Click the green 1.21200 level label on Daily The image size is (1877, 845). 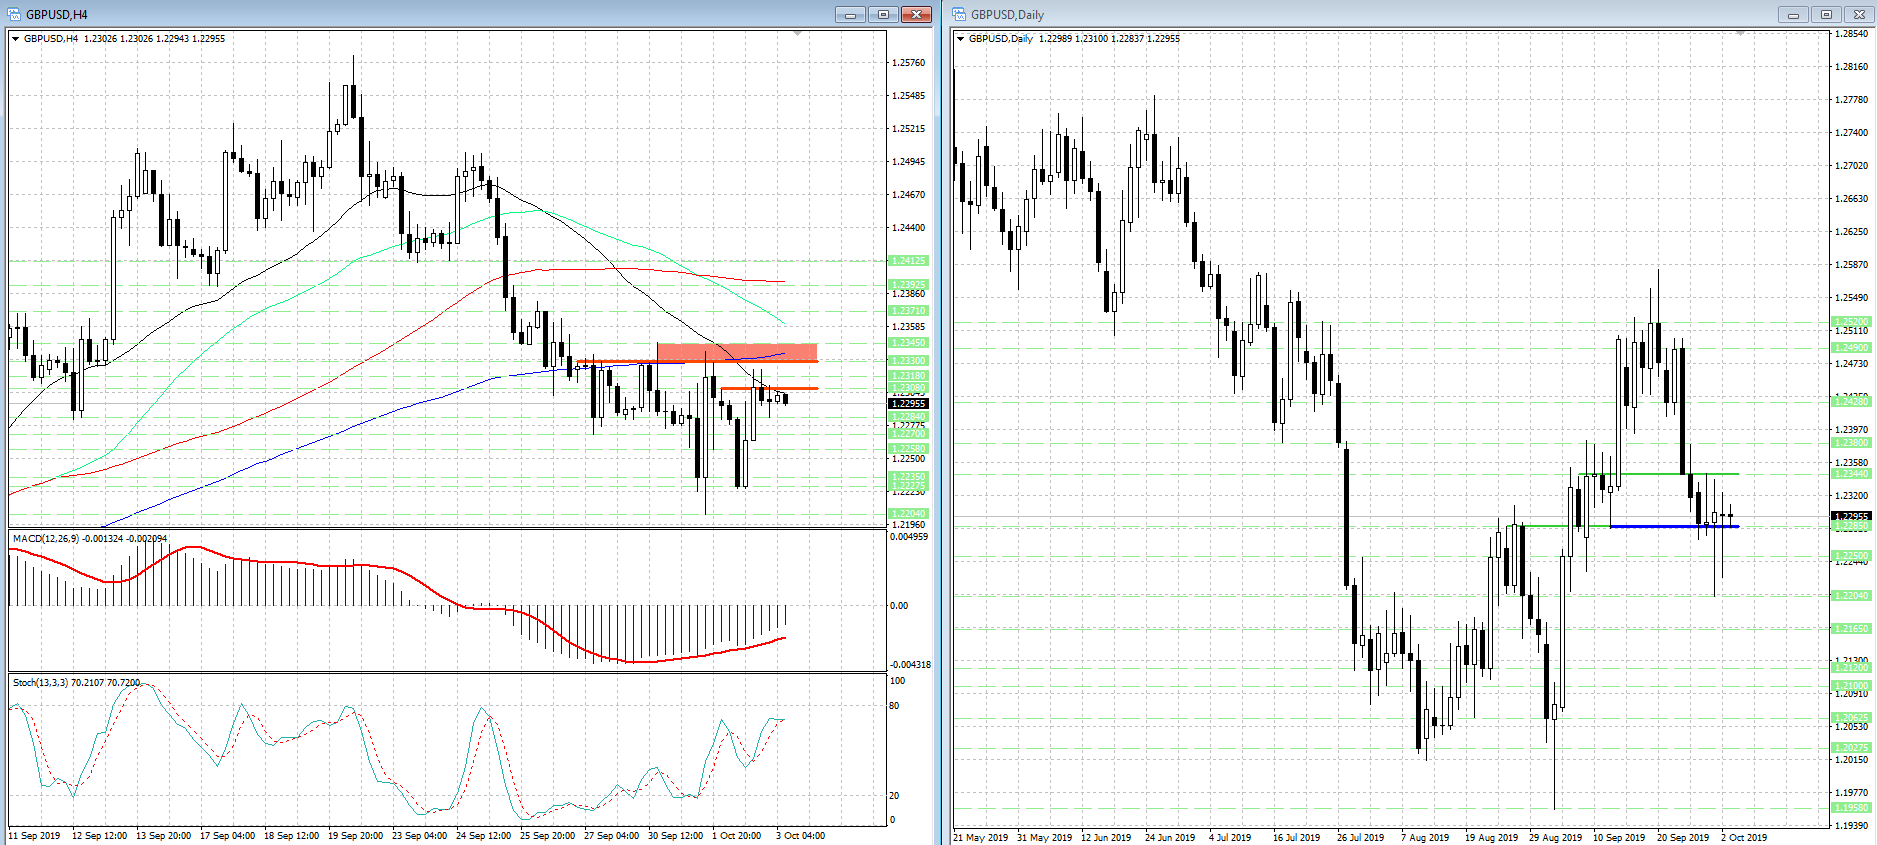click(x=1851, y=668)
